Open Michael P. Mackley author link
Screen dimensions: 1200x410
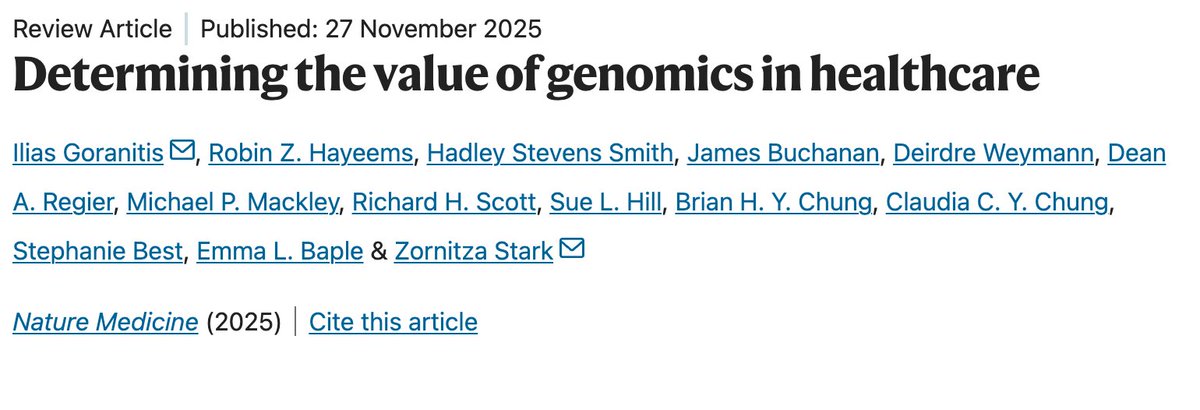234,203
